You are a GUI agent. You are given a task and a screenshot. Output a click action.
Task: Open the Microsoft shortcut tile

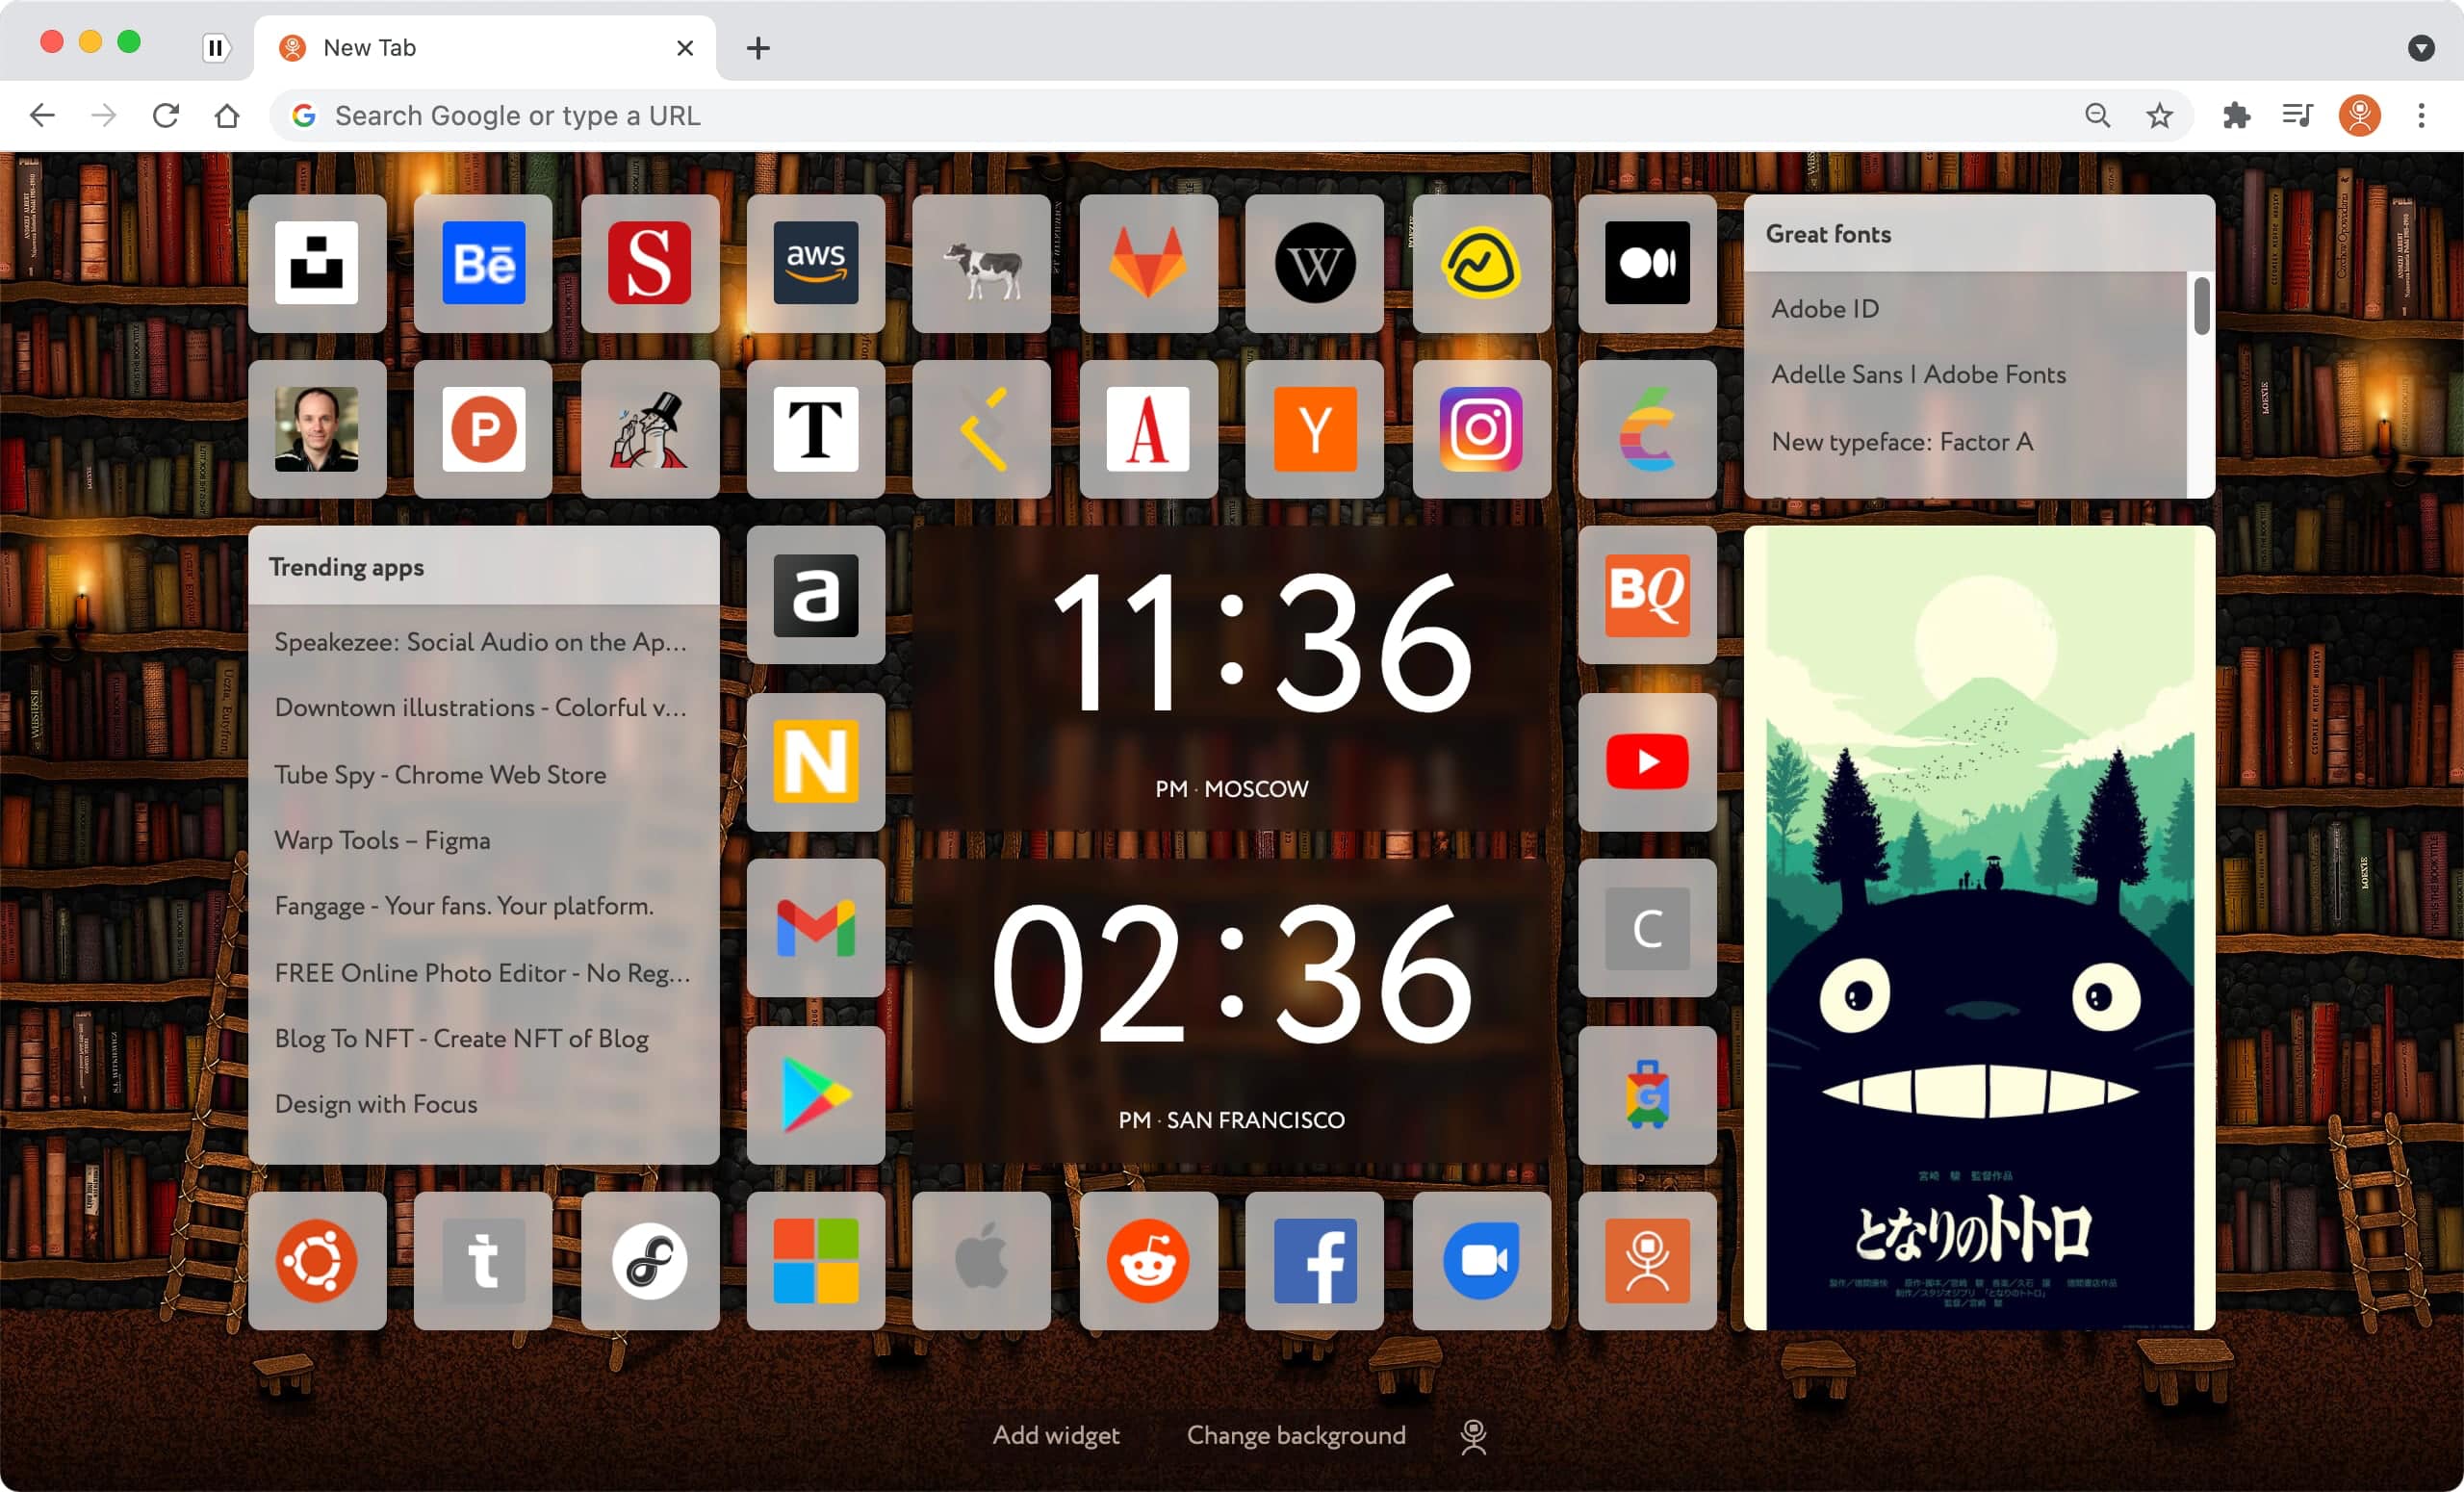(x=816, y=1261)
